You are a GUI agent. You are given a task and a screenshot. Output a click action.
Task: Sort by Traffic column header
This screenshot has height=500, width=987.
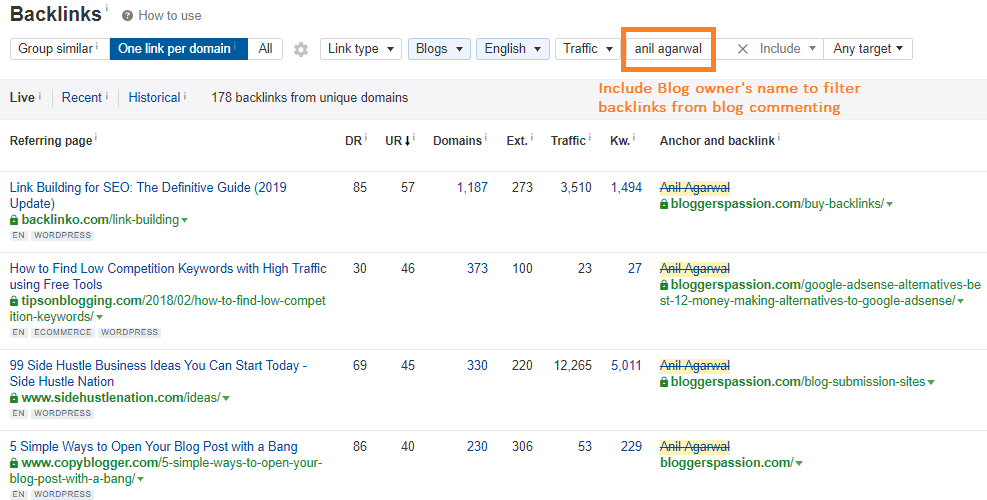coord(568,141)
